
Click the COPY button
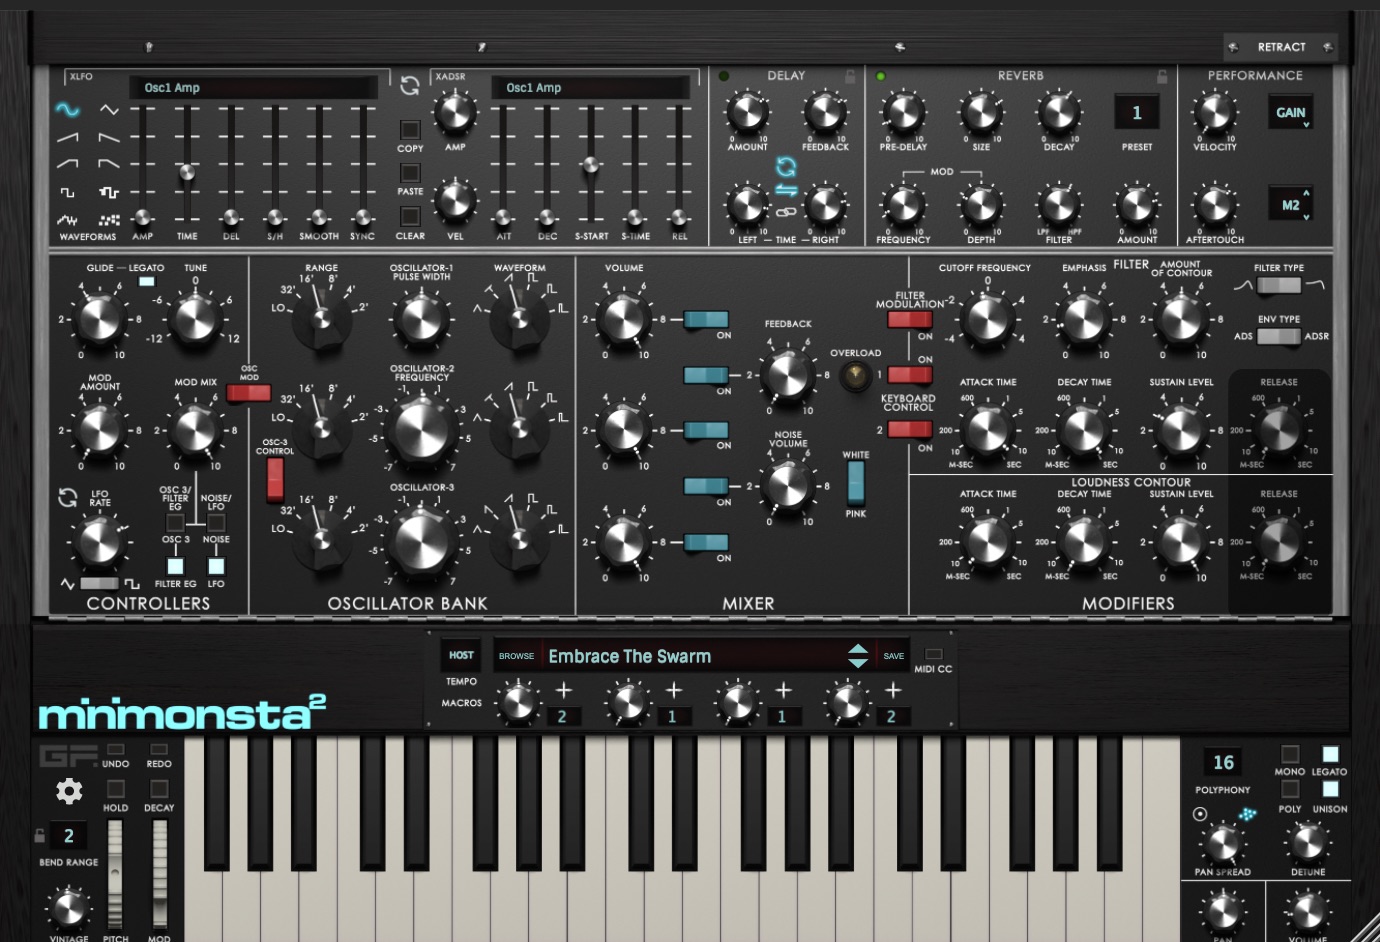point(410,130)
